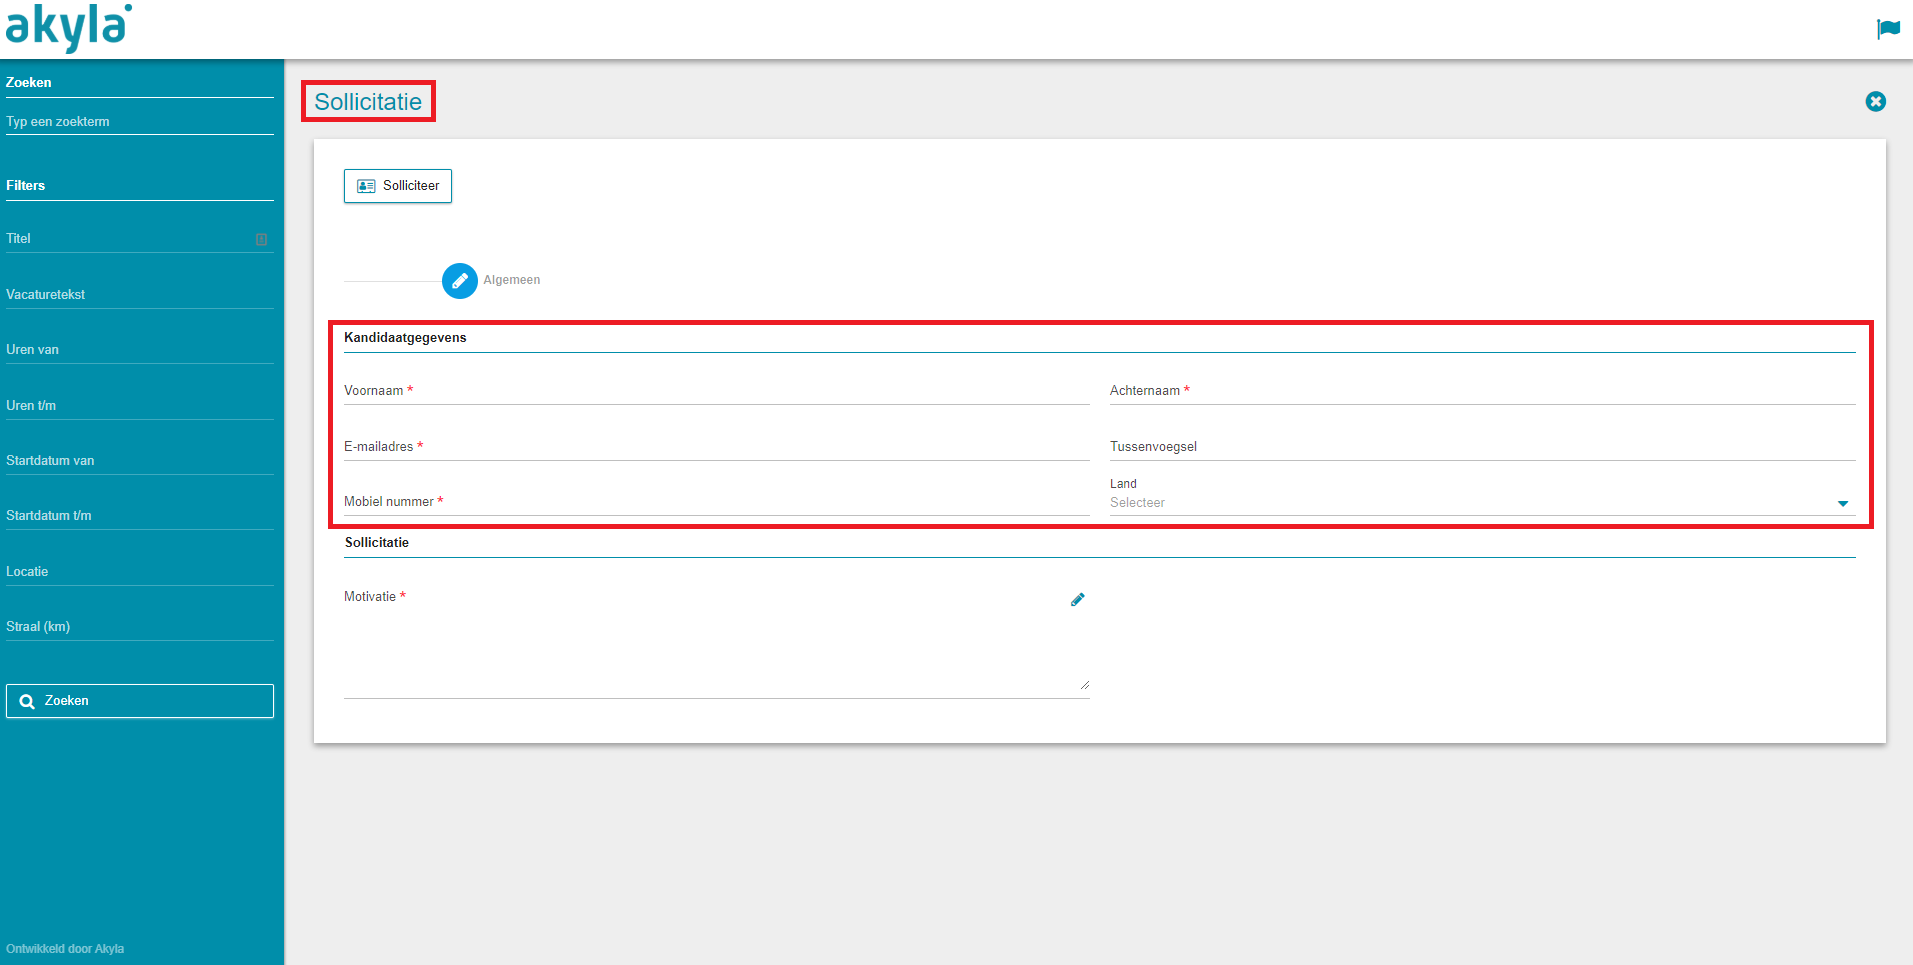Click the Startdatum t/m filter field
Image resolution: width=1913 pixels, height=965 pixels.
140,516
